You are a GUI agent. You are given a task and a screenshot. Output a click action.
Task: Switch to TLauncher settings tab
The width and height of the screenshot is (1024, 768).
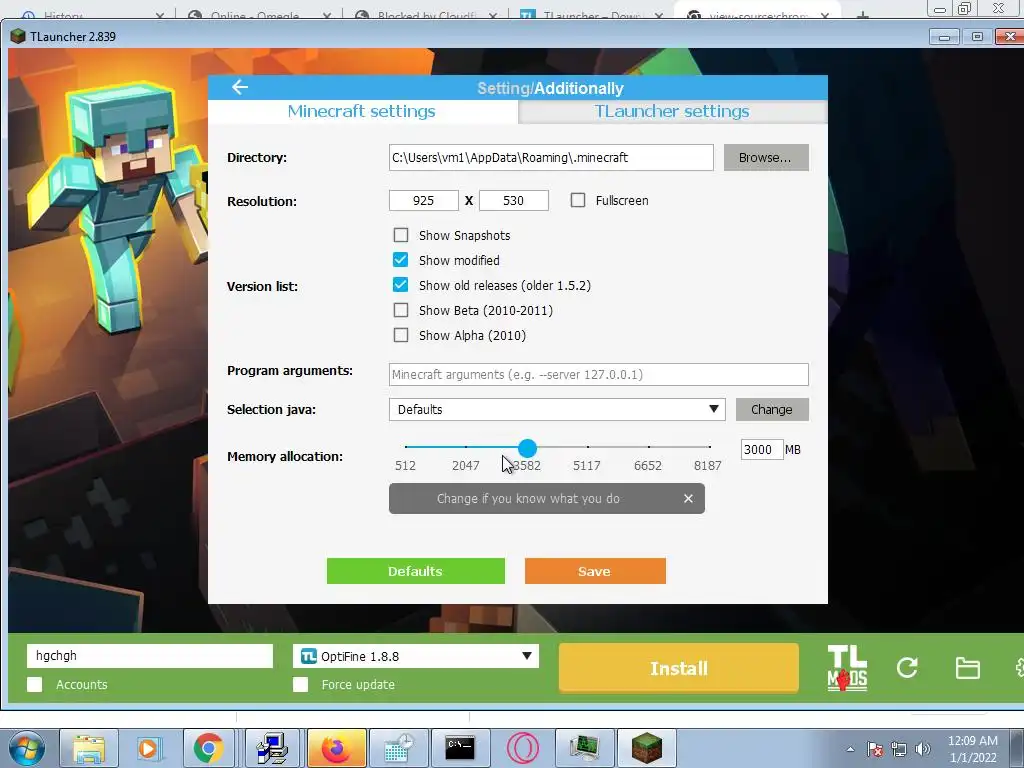tap(672, 111)
